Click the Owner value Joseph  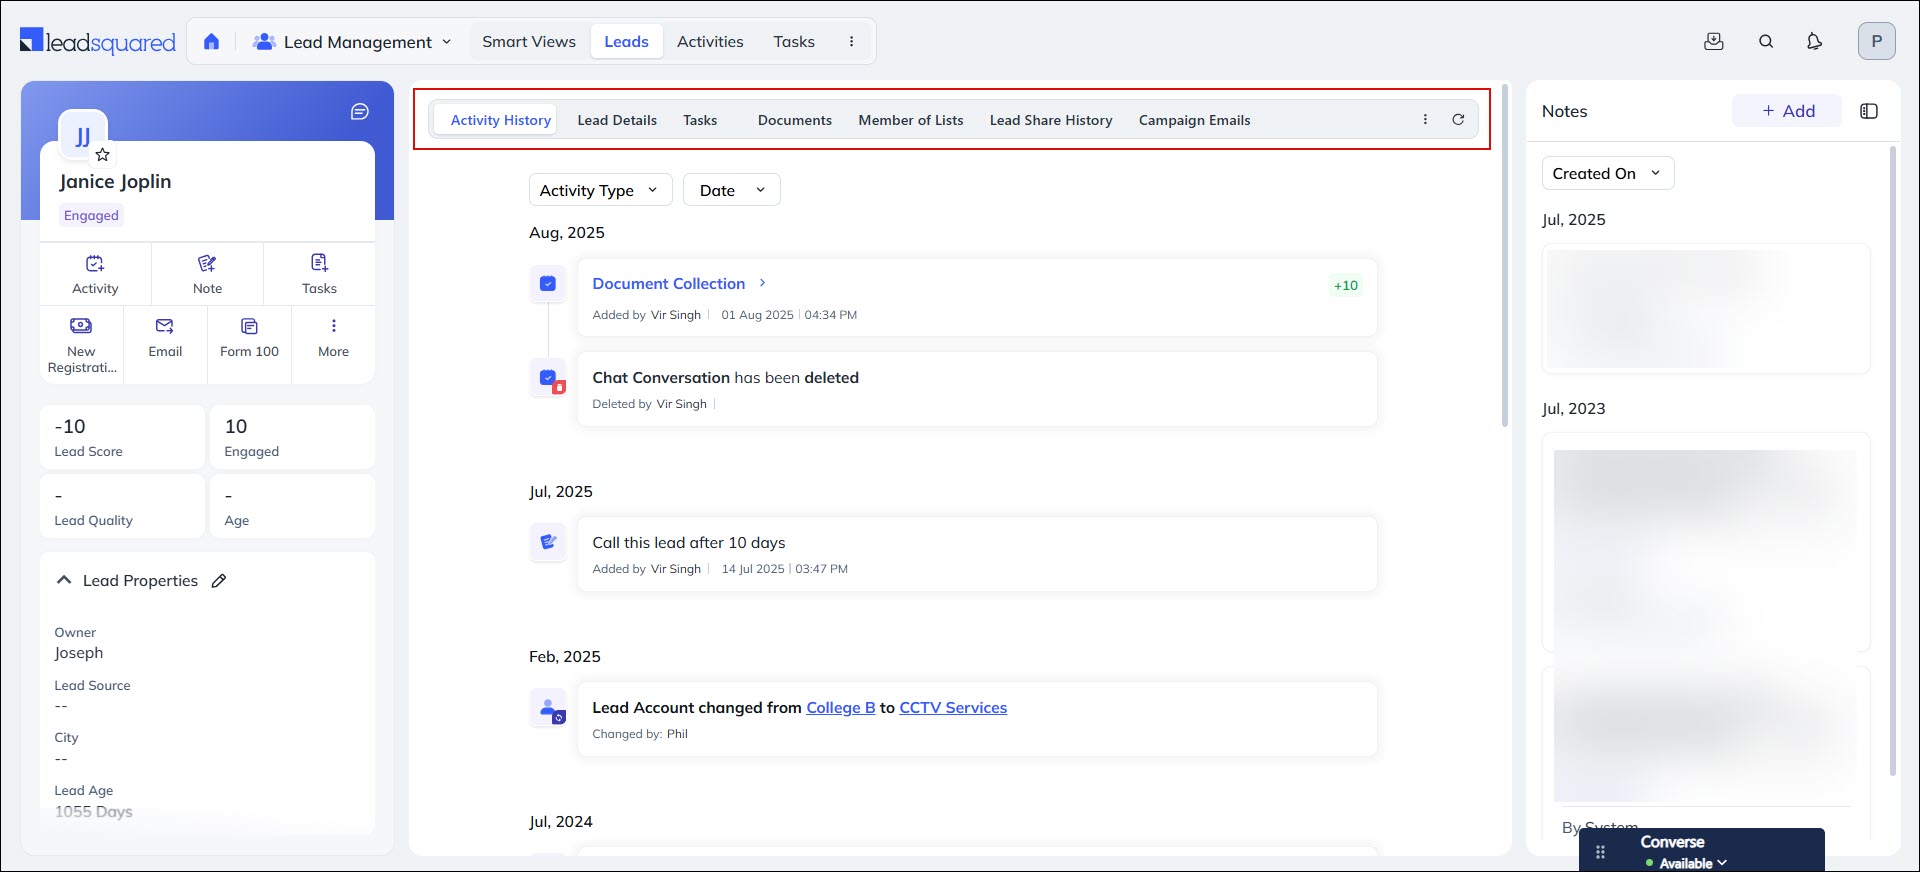pyautogui.click(x=79, y=653)
